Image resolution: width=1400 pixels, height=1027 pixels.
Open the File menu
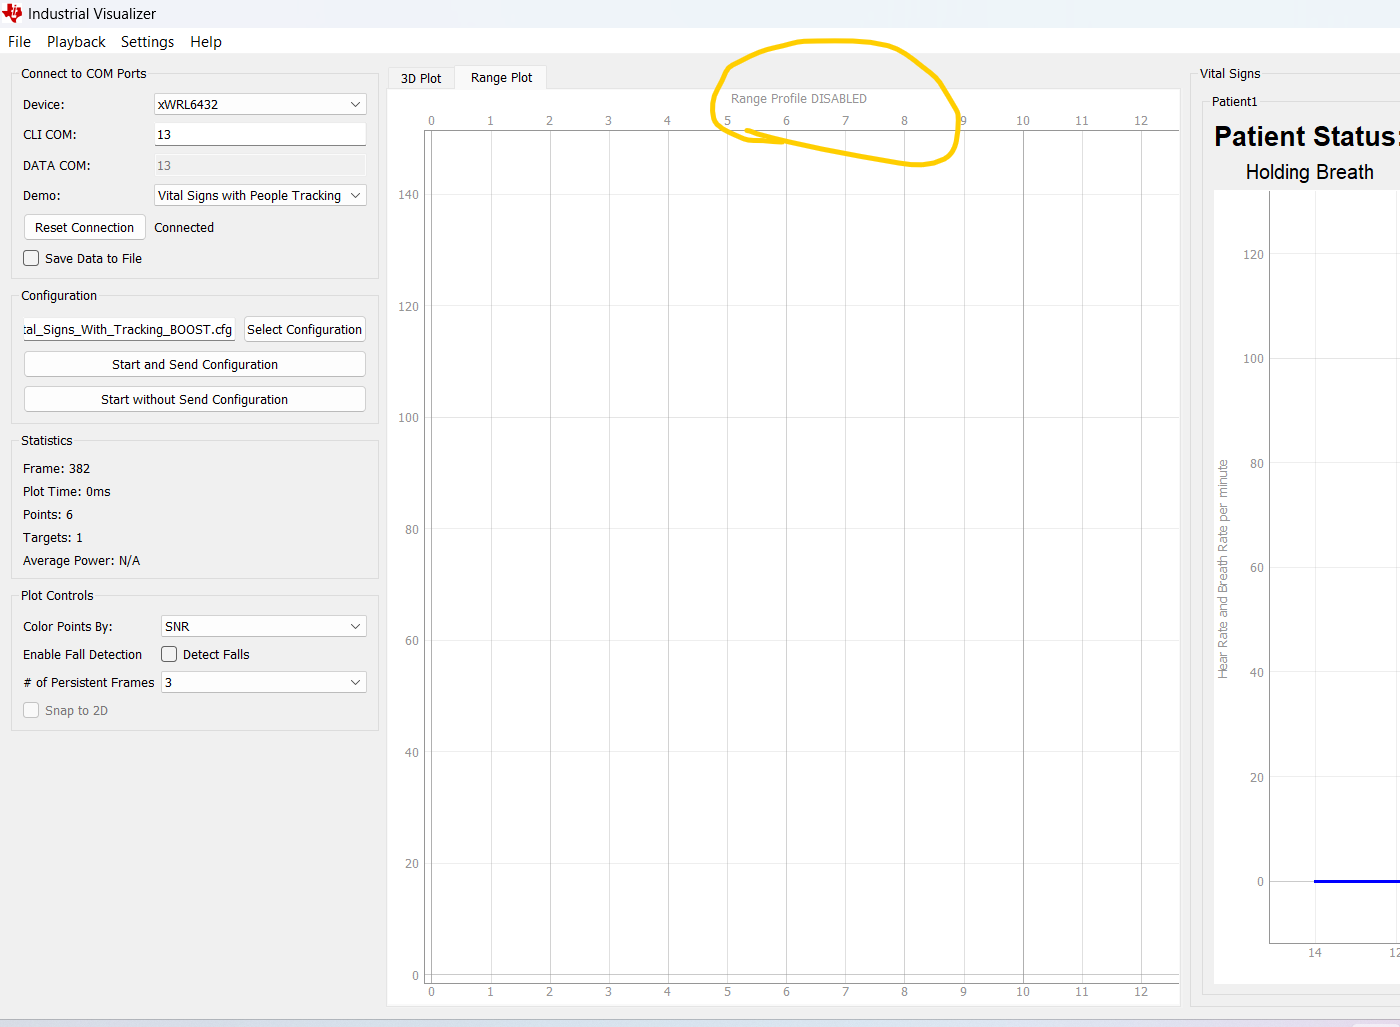(19, 42)
